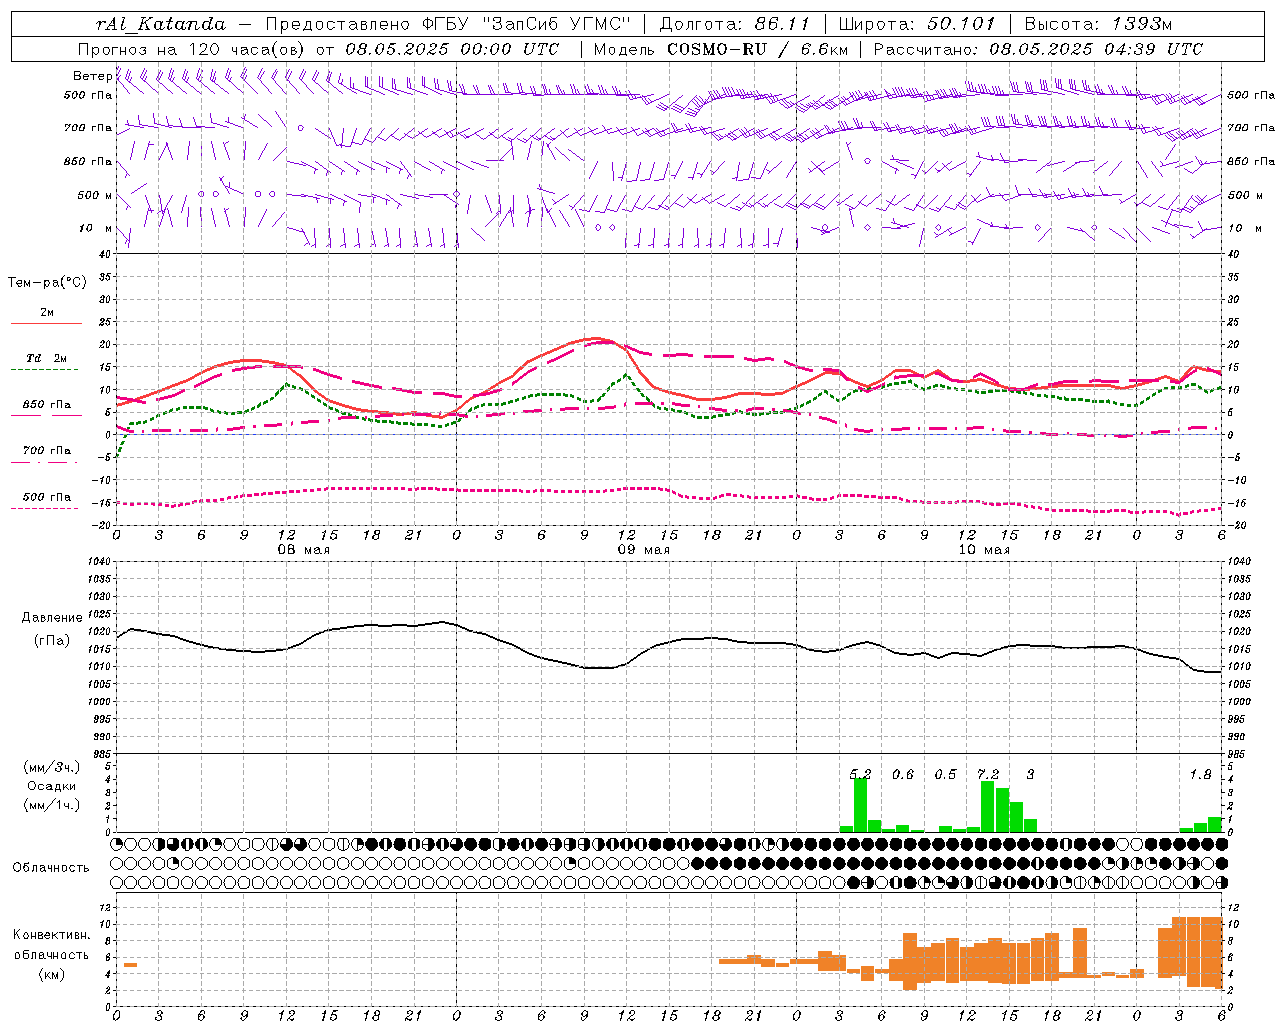Click the precipitation total 0.6
The width and height of the screenshot is (1280, 1024).
[903, 774]
